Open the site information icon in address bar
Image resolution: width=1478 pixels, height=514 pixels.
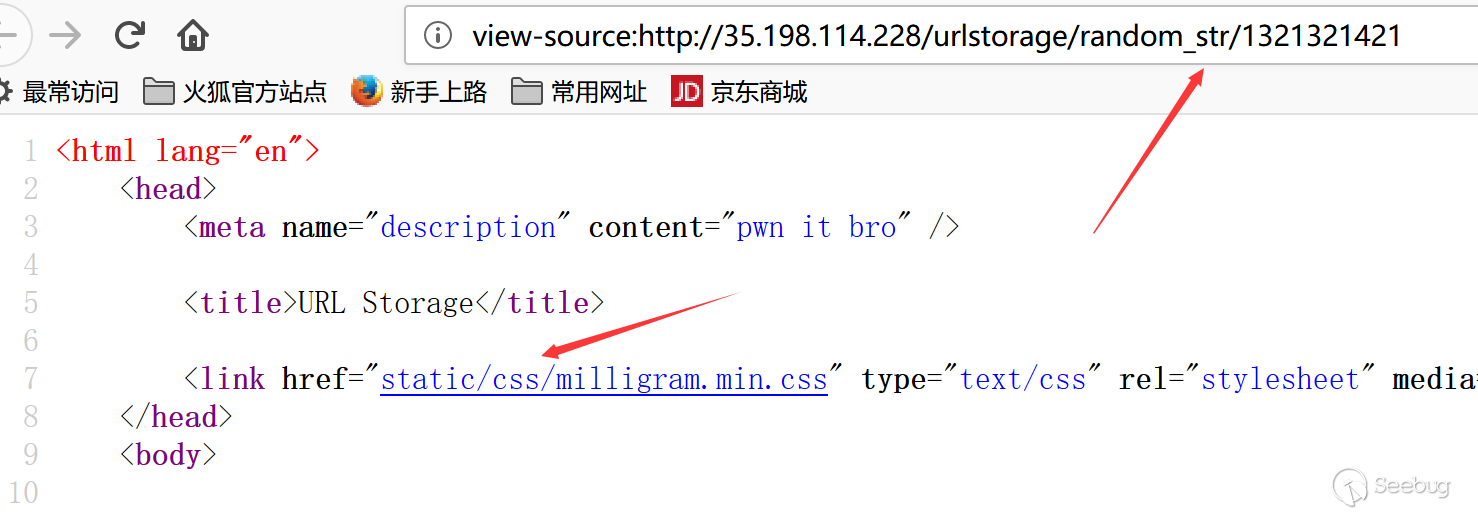[x=438, y=37]
